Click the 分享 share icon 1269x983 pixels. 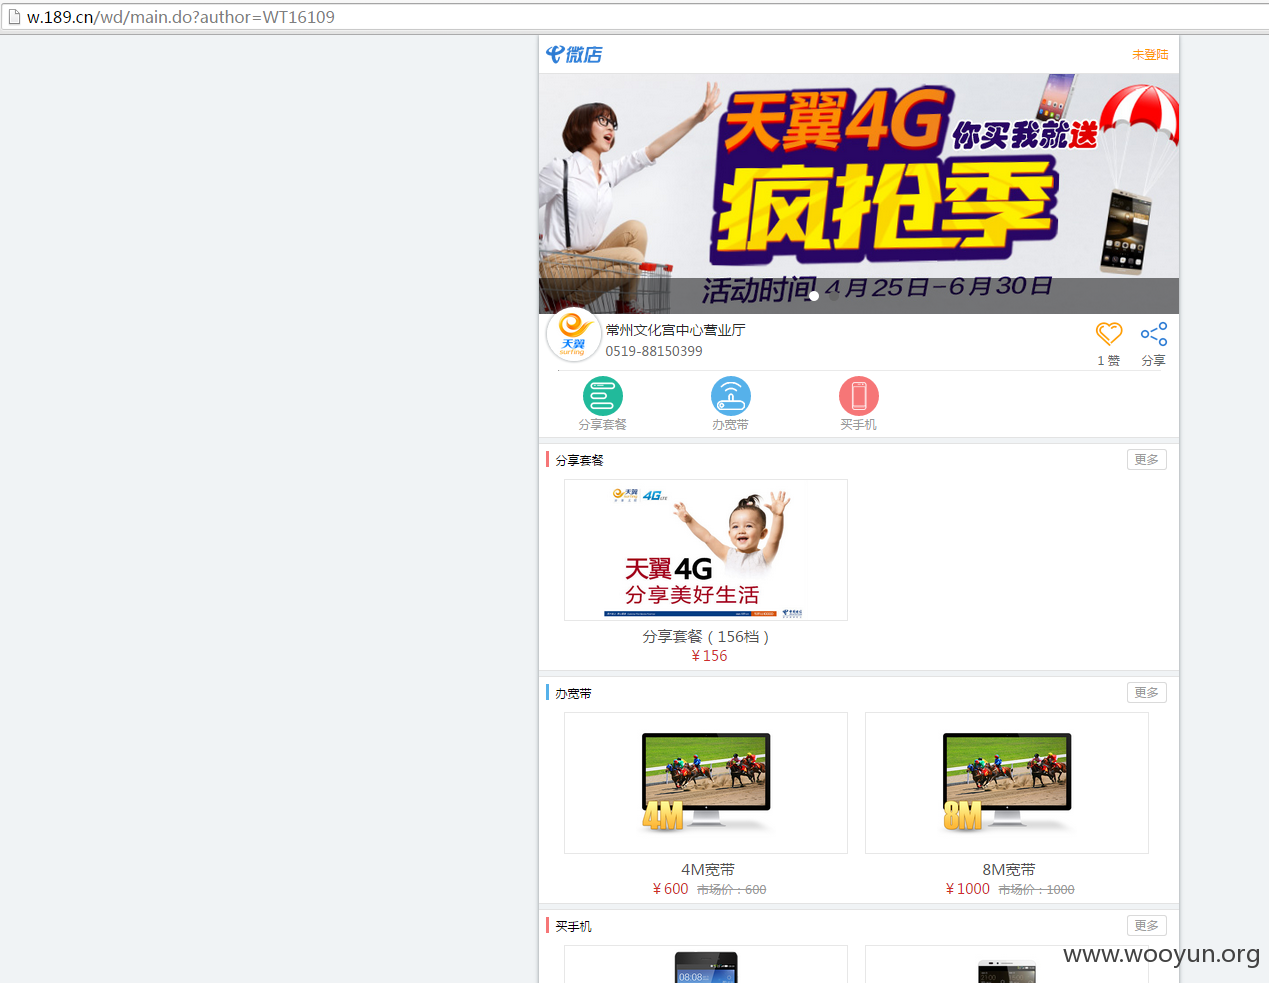click(1154, 335)
